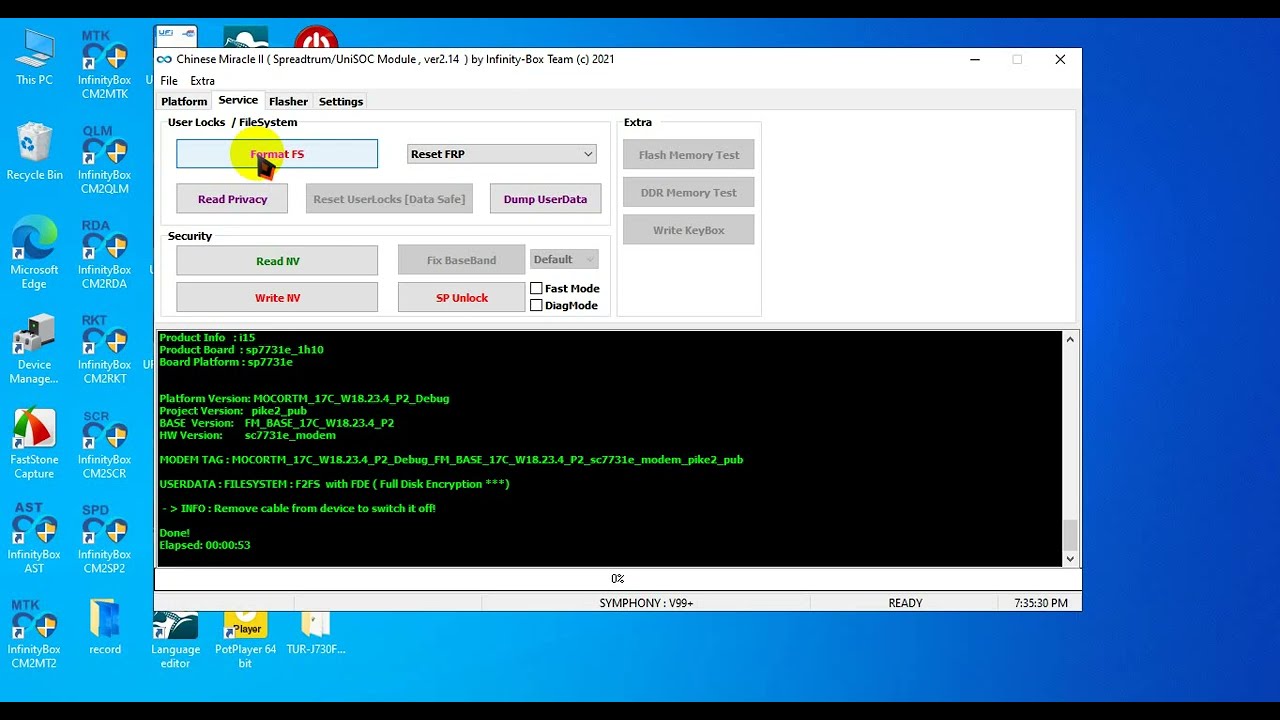Open the Recycle Bin icon
This screenshot has width=1280, height=720.
tap(34, 152)
